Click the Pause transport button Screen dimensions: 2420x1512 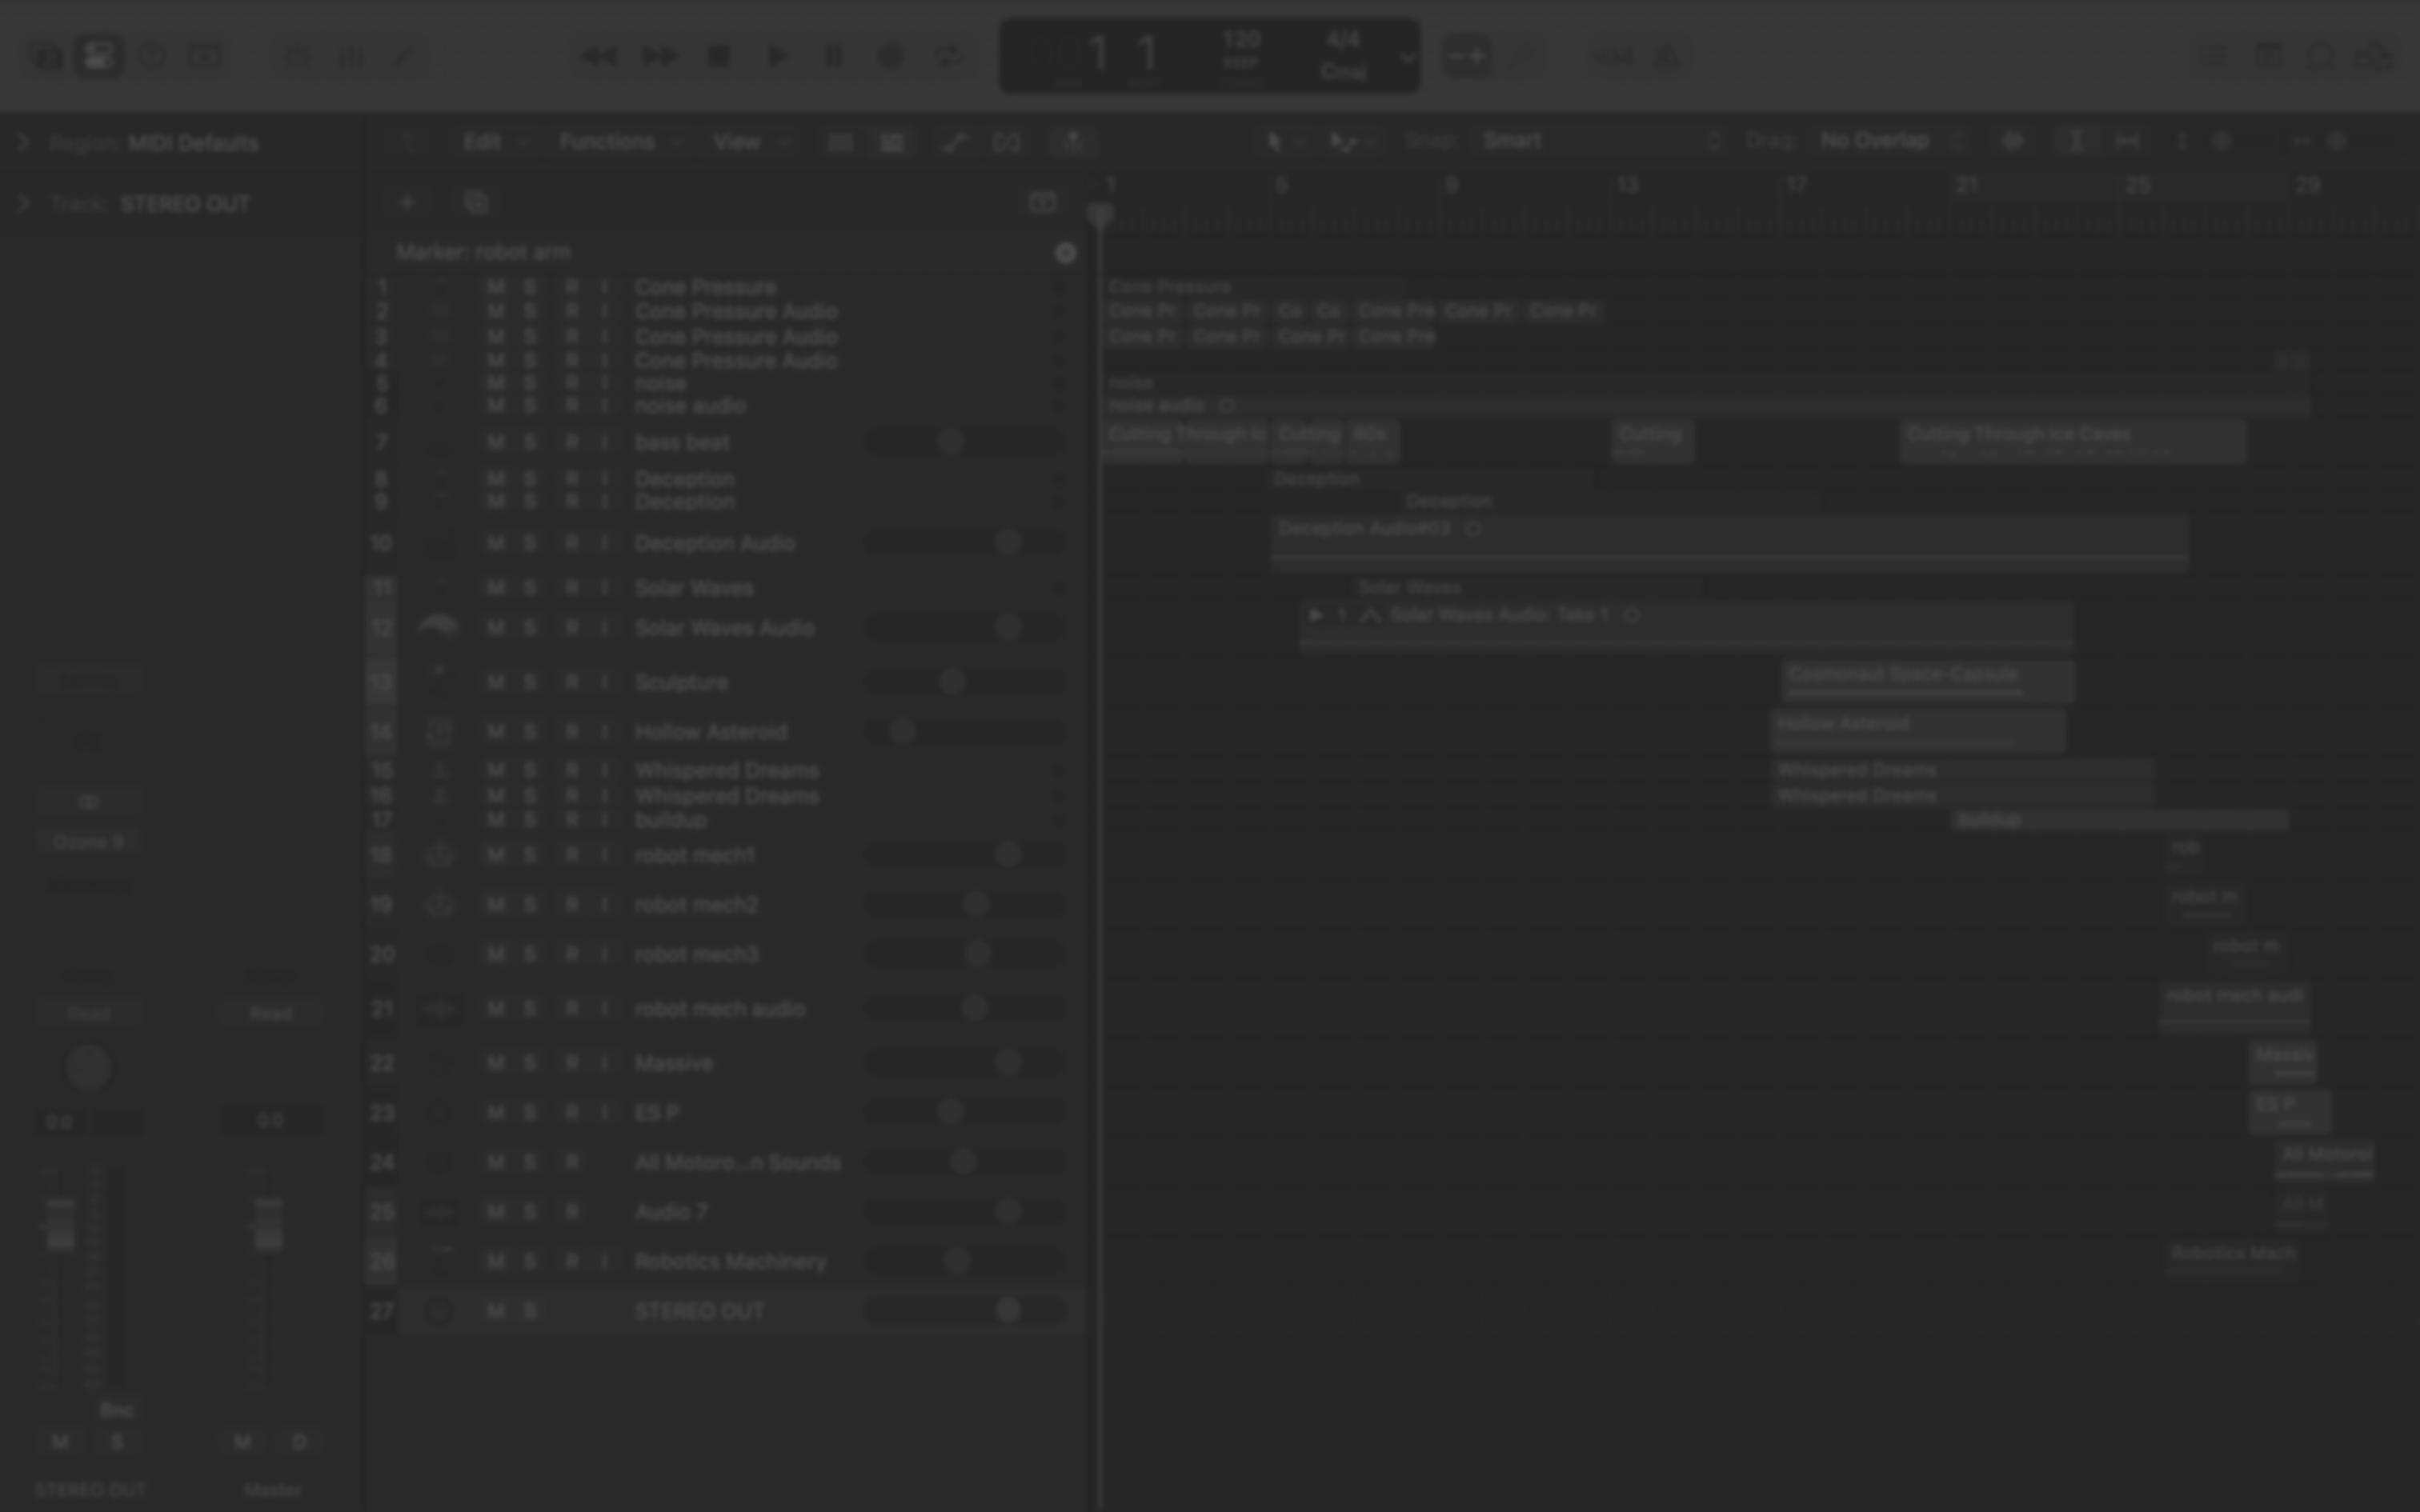point(834,57)
